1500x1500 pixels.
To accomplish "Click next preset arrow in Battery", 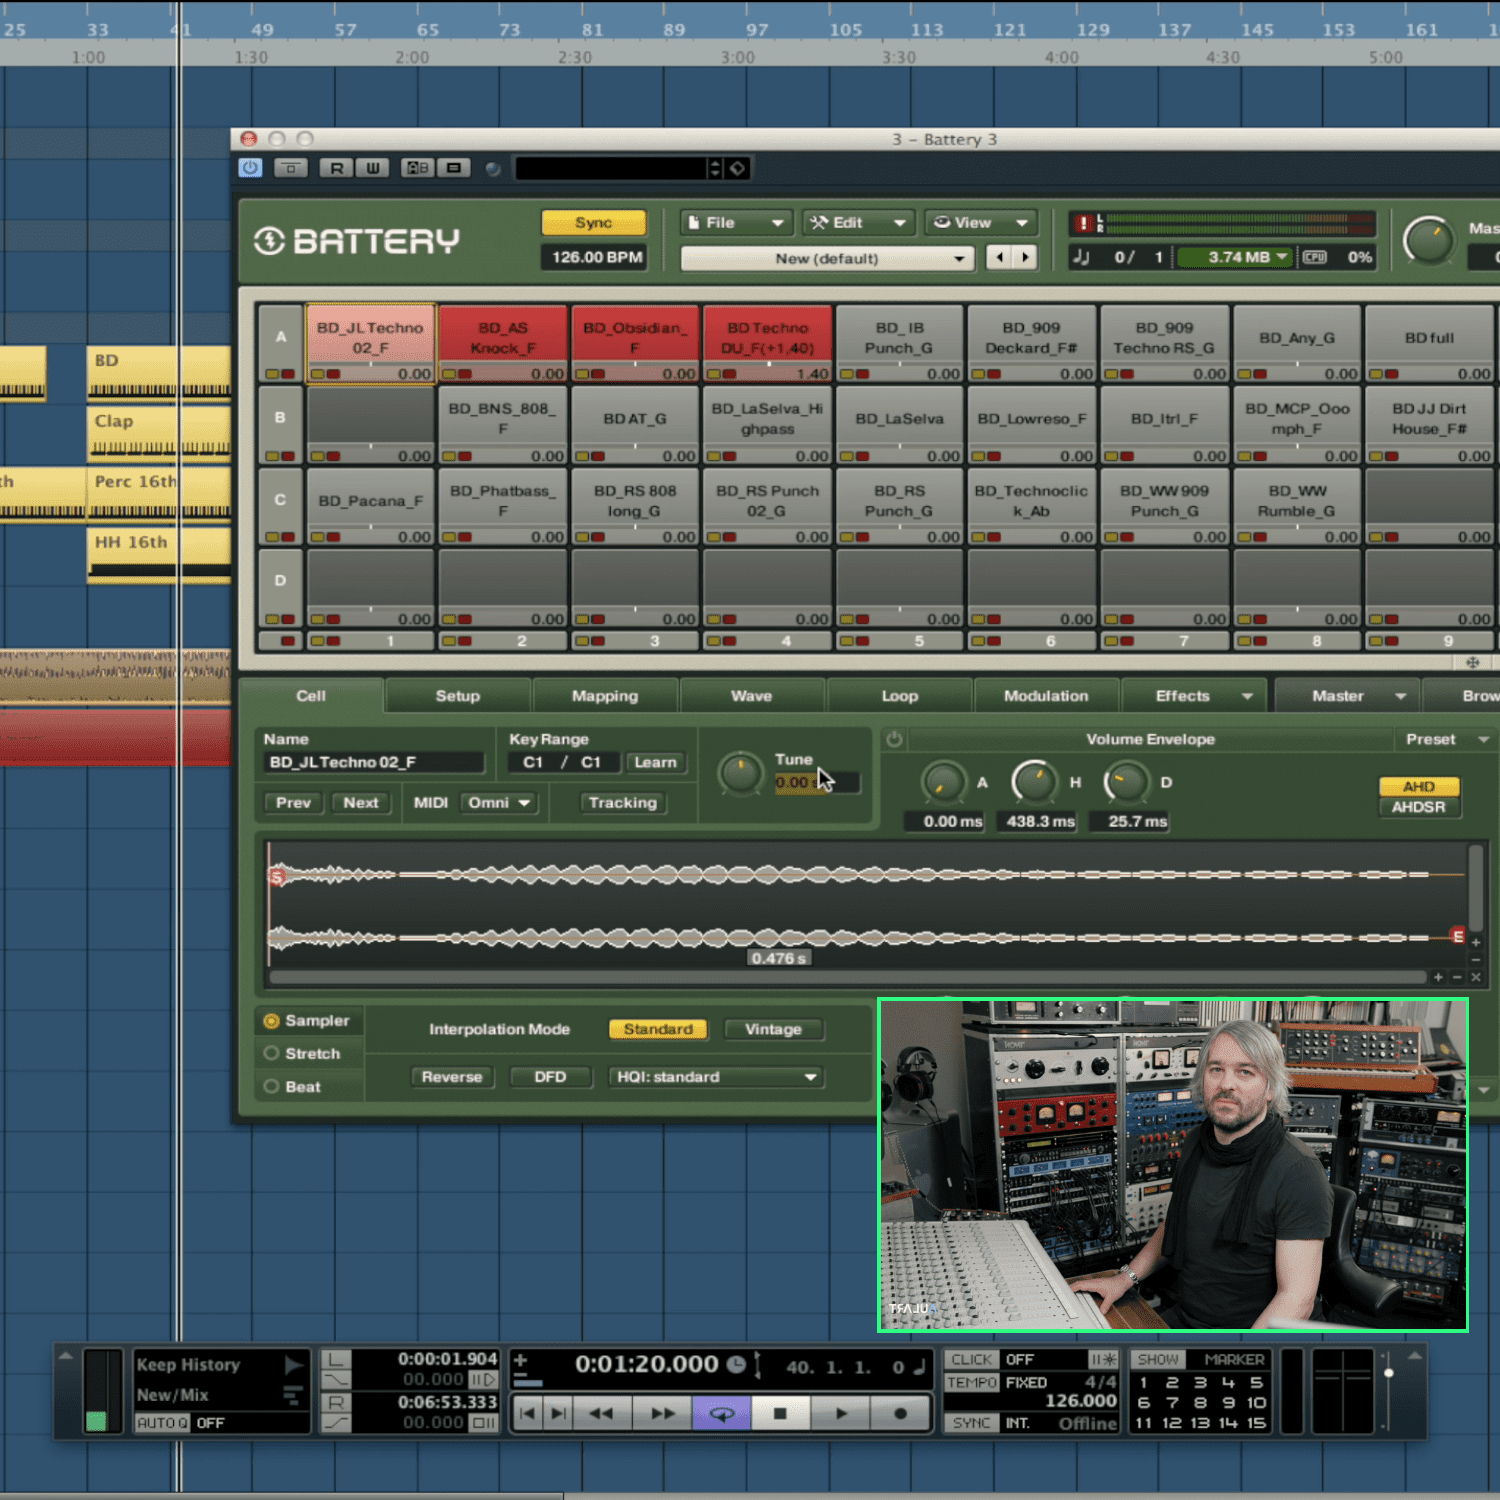I will pyautogui.click(x=1025, y=257).
